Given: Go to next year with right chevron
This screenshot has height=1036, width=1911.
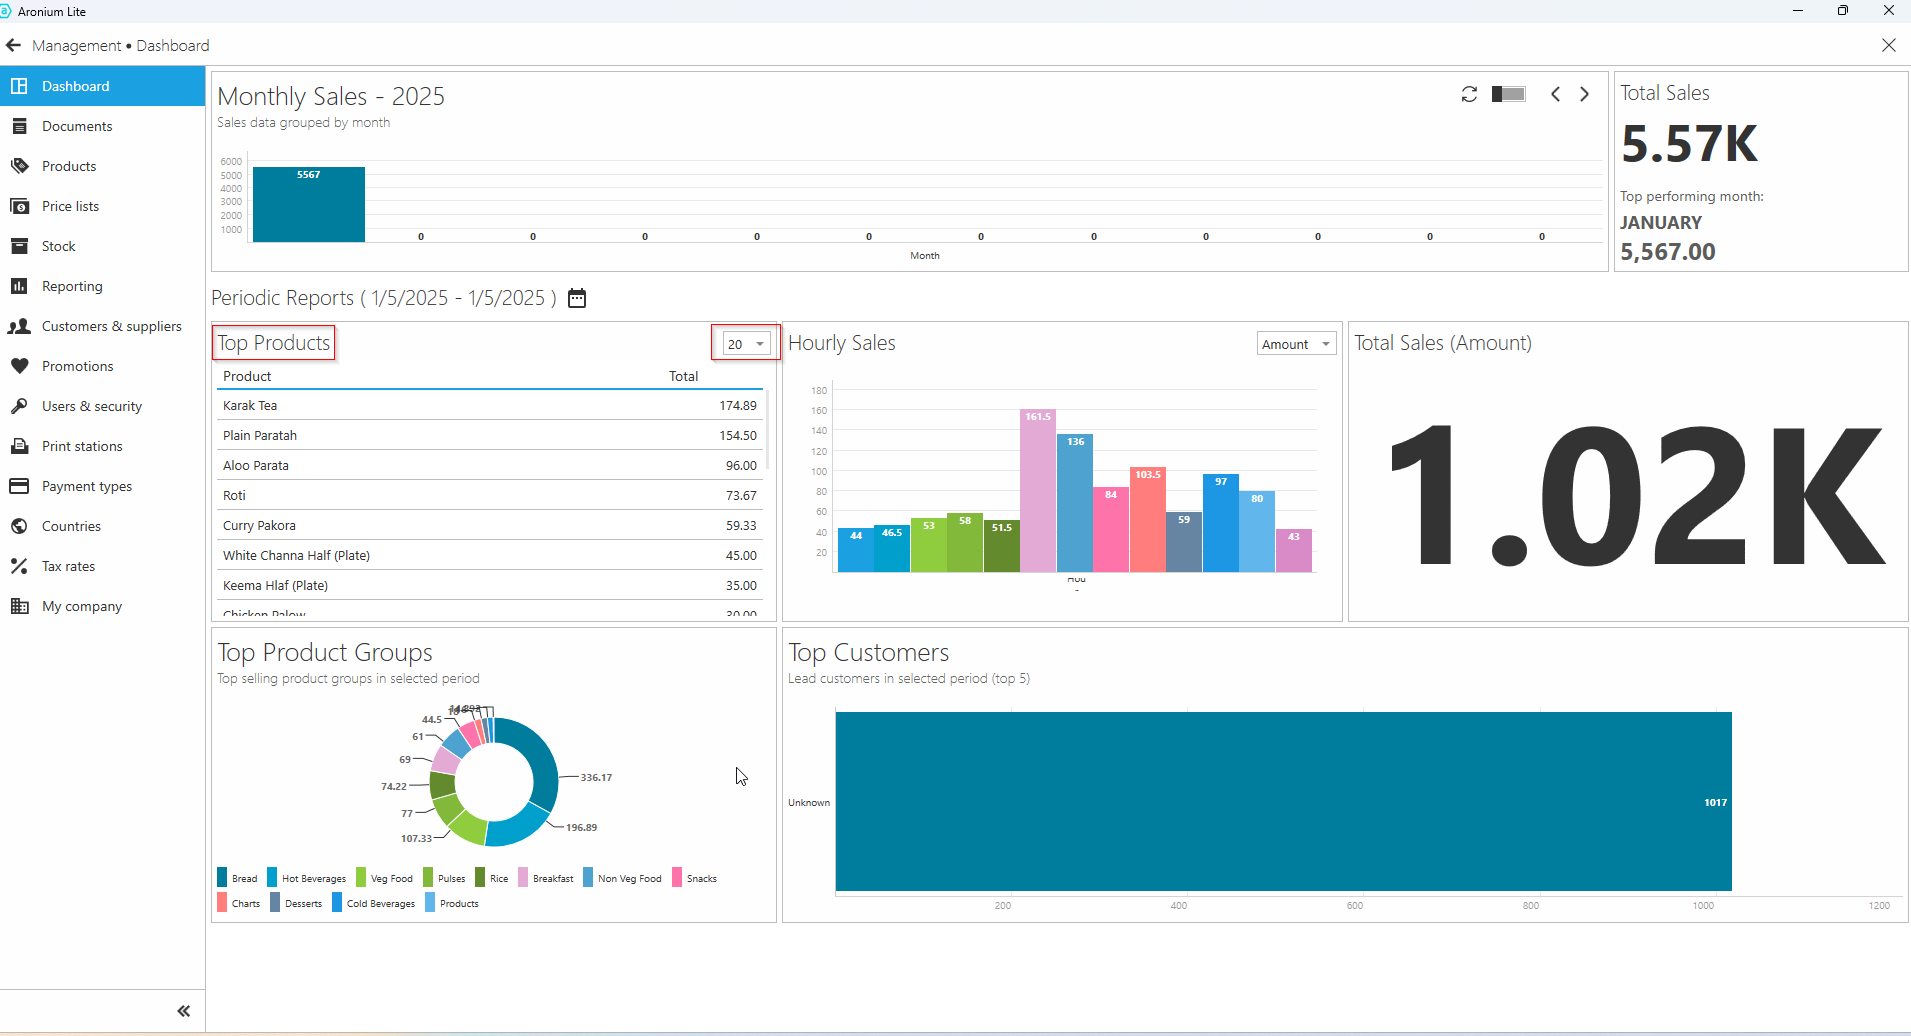Looking at the screenshot, I should [x=1584, y=94].
